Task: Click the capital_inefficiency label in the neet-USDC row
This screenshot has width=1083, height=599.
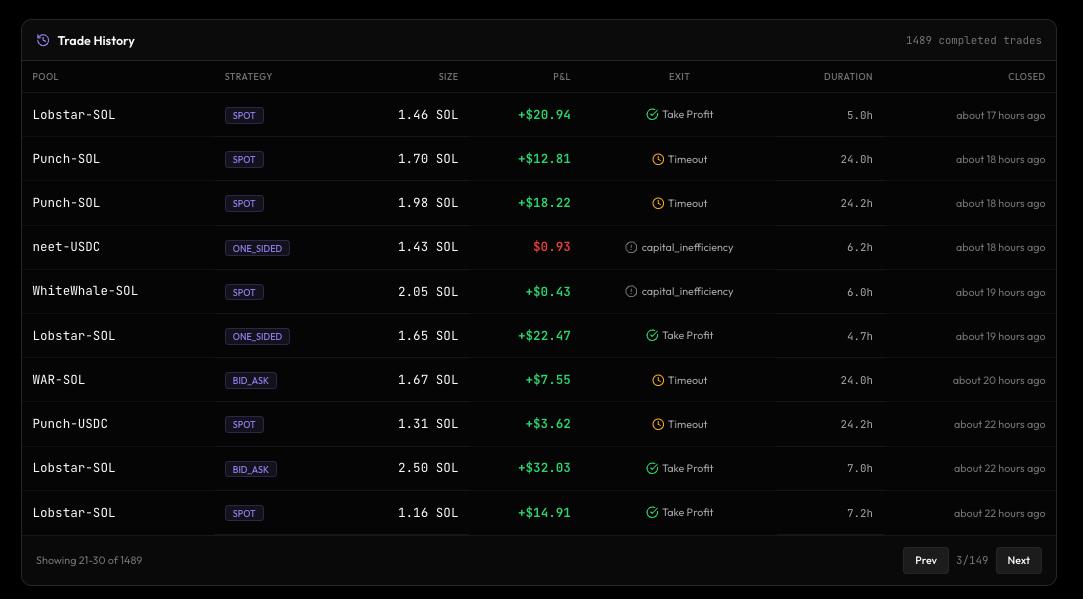Action: click(687, 247)
